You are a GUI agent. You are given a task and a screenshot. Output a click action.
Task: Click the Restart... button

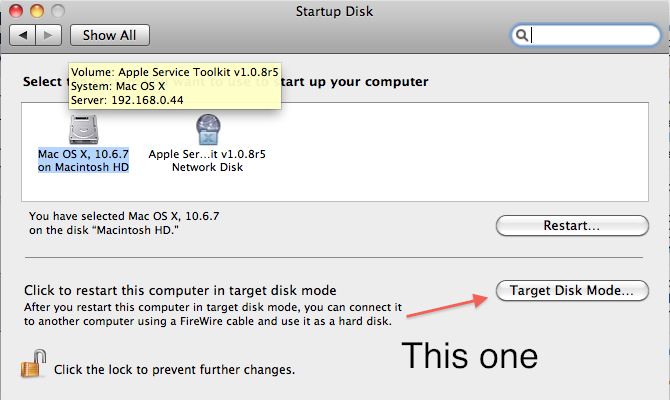pos(572,226)
